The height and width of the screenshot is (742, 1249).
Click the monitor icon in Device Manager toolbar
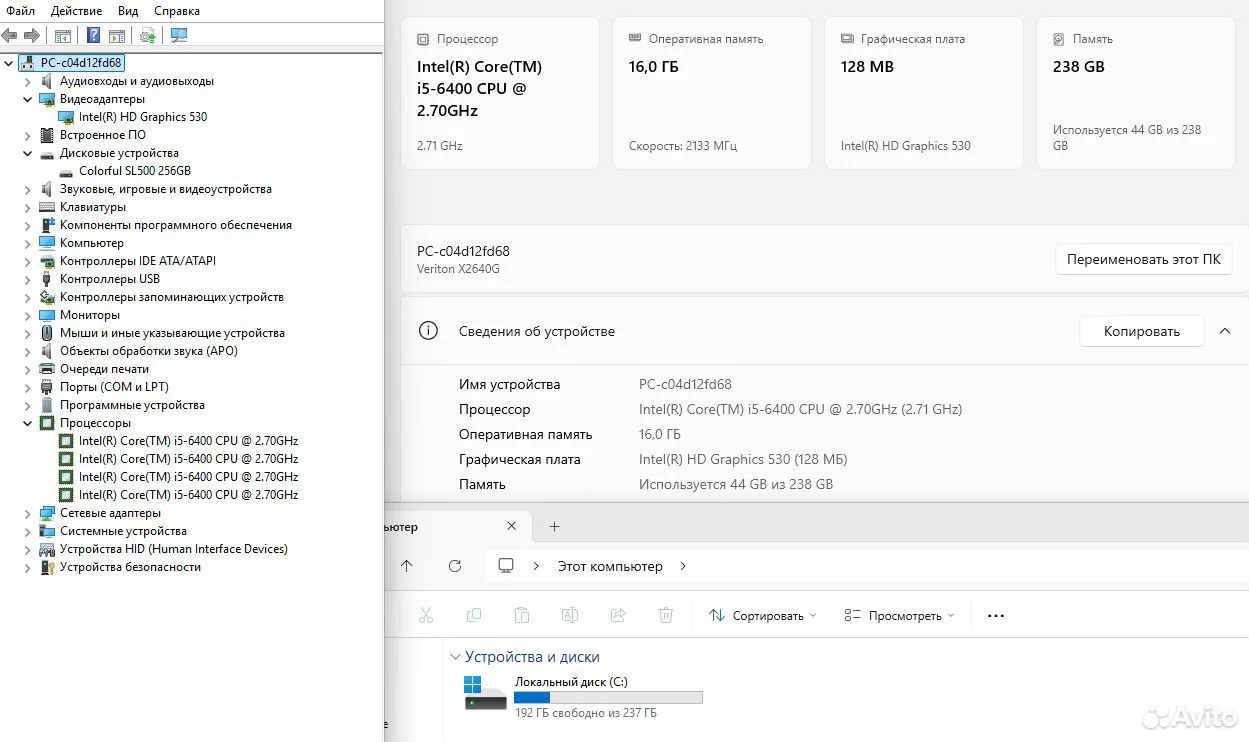[x=179, y=36]
